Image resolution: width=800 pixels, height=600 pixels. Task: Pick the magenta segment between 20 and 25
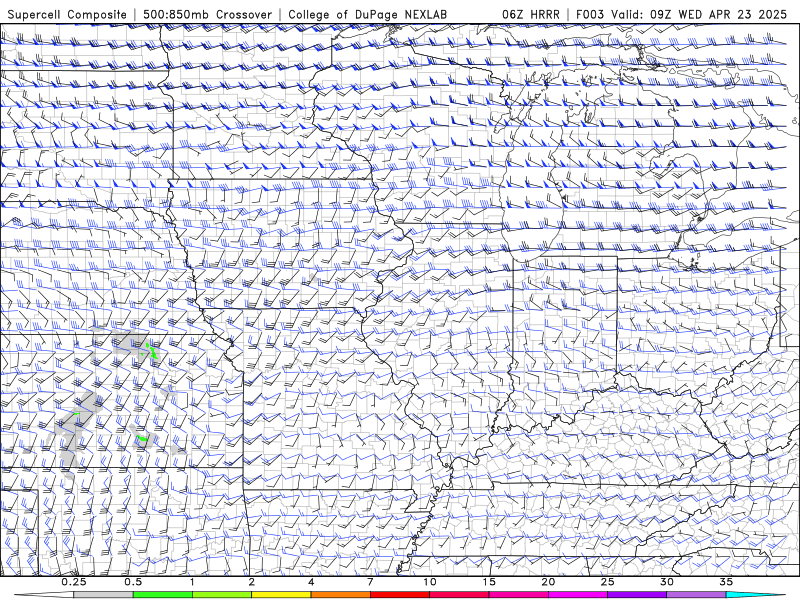click(578, 595)
